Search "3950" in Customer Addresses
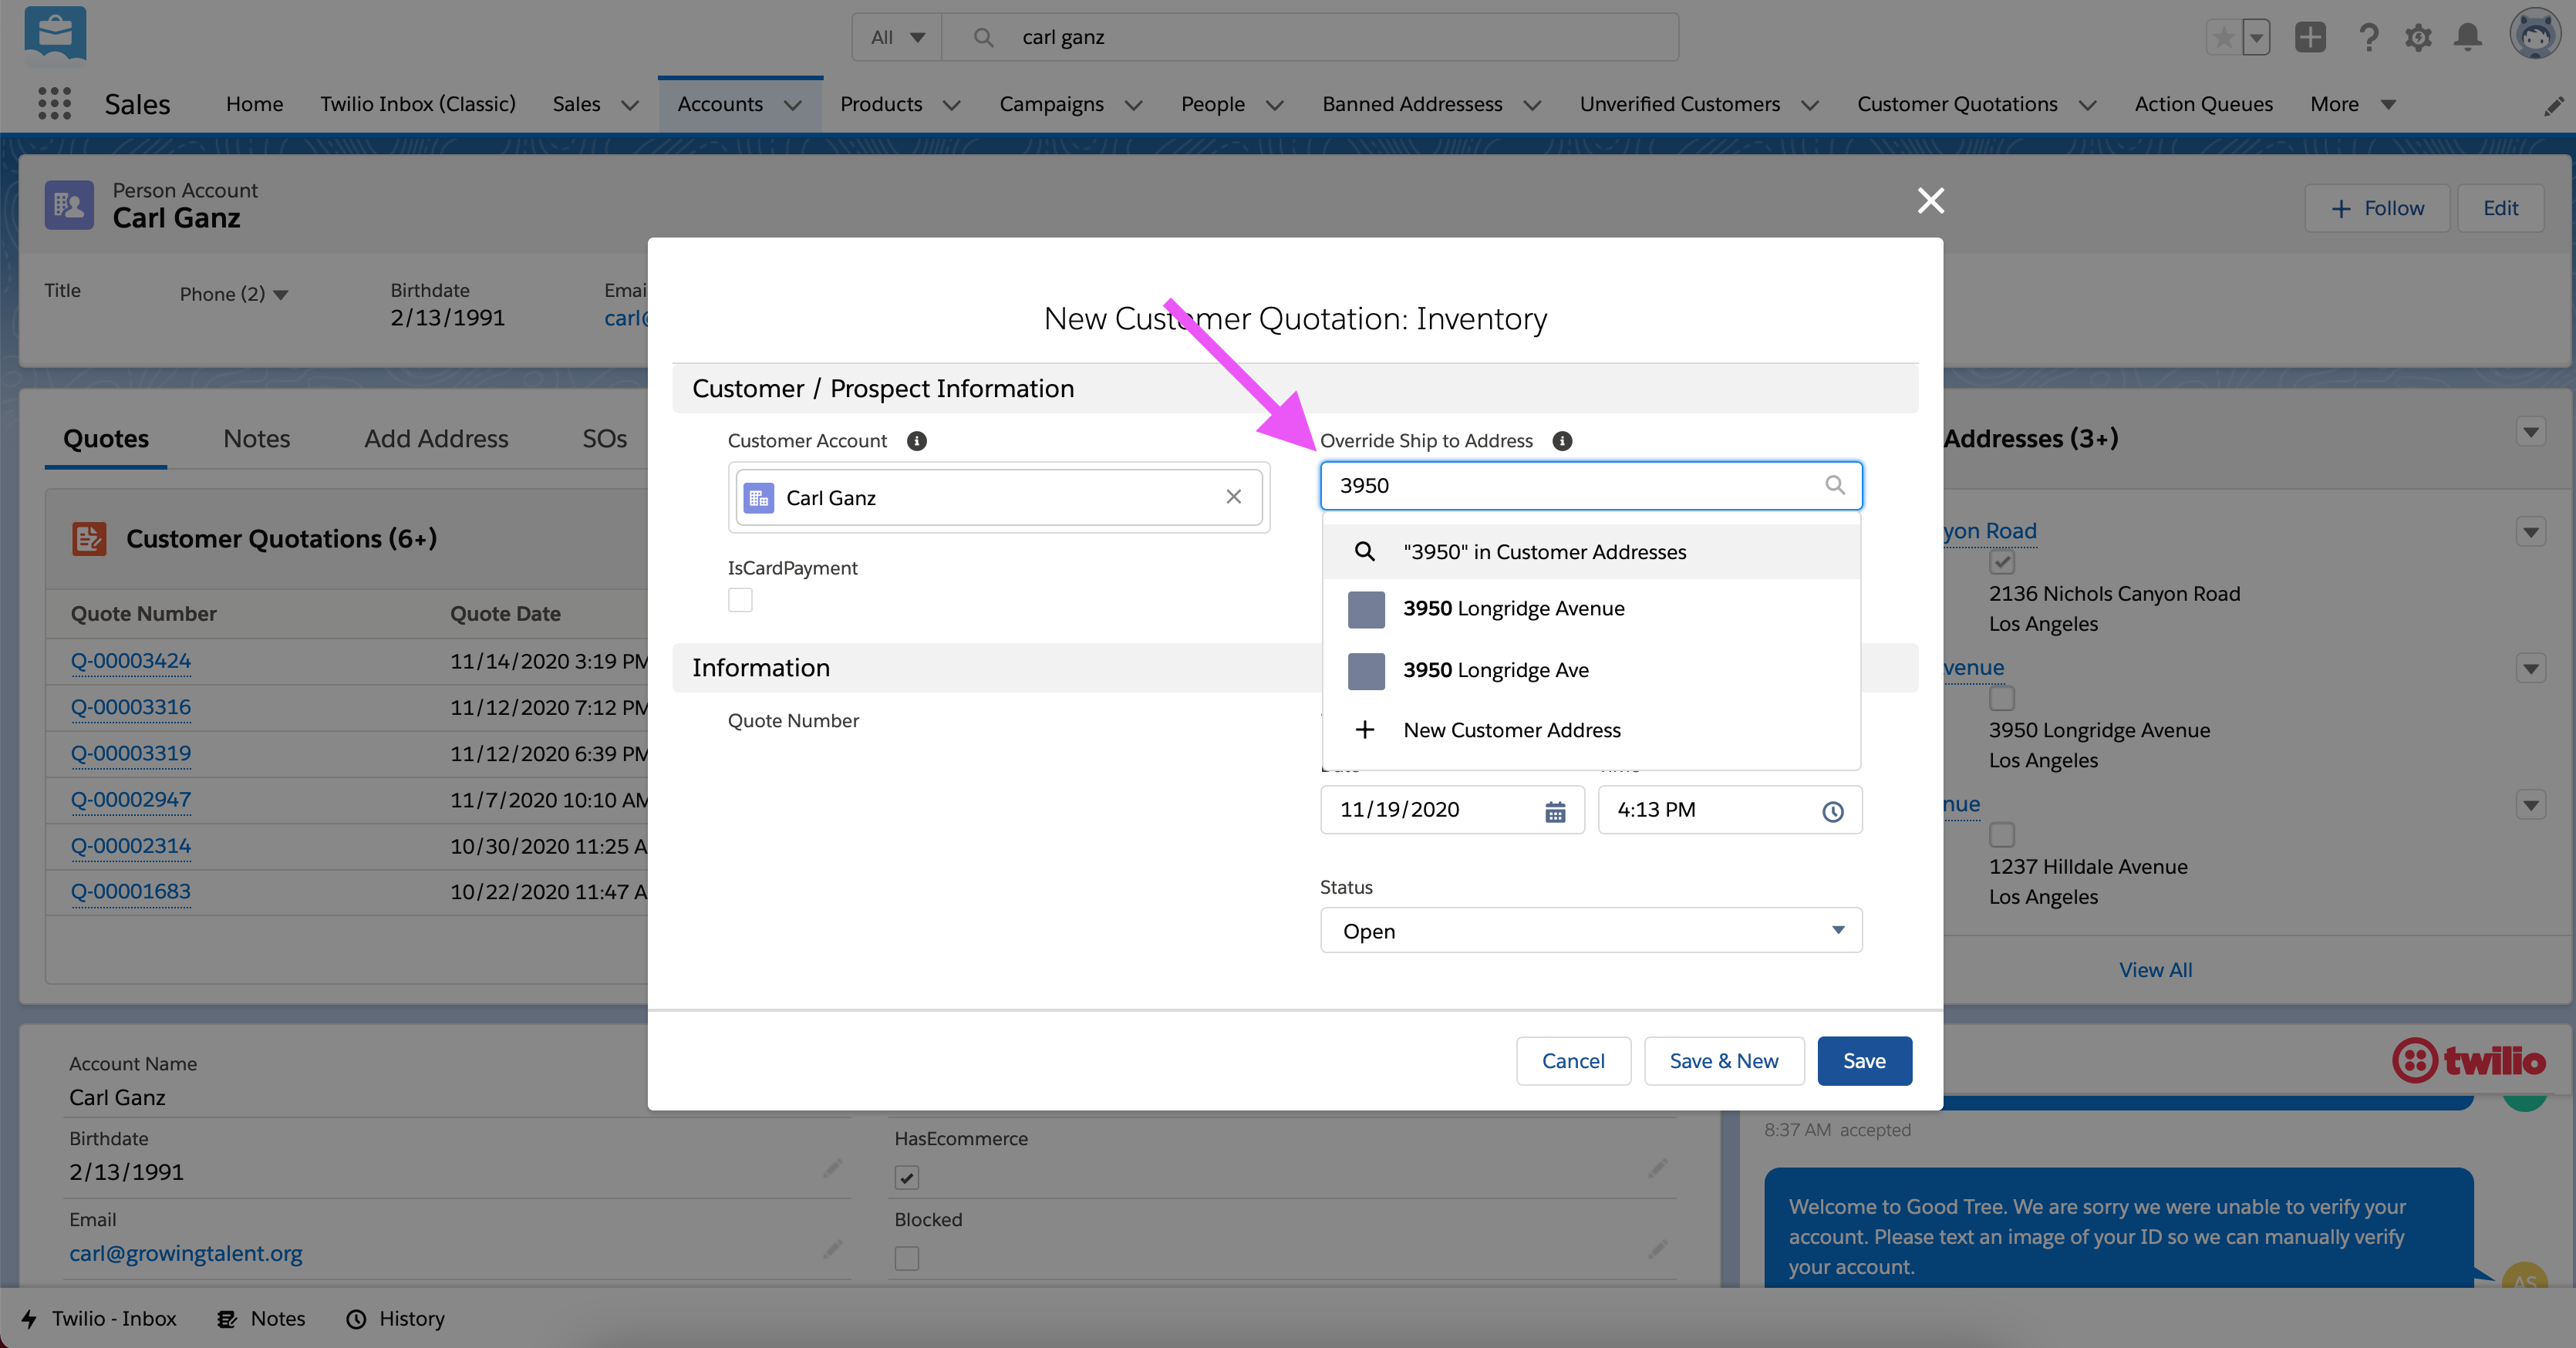2576x1348 pixels. pyautogui.click(x=1591, y=552)
